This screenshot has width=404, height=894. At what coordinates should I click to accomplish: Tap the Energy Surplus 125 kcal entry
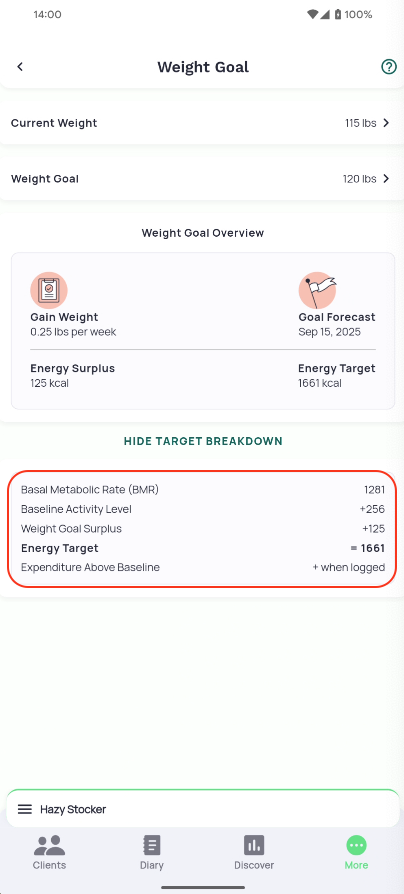(x=50, y=383)
